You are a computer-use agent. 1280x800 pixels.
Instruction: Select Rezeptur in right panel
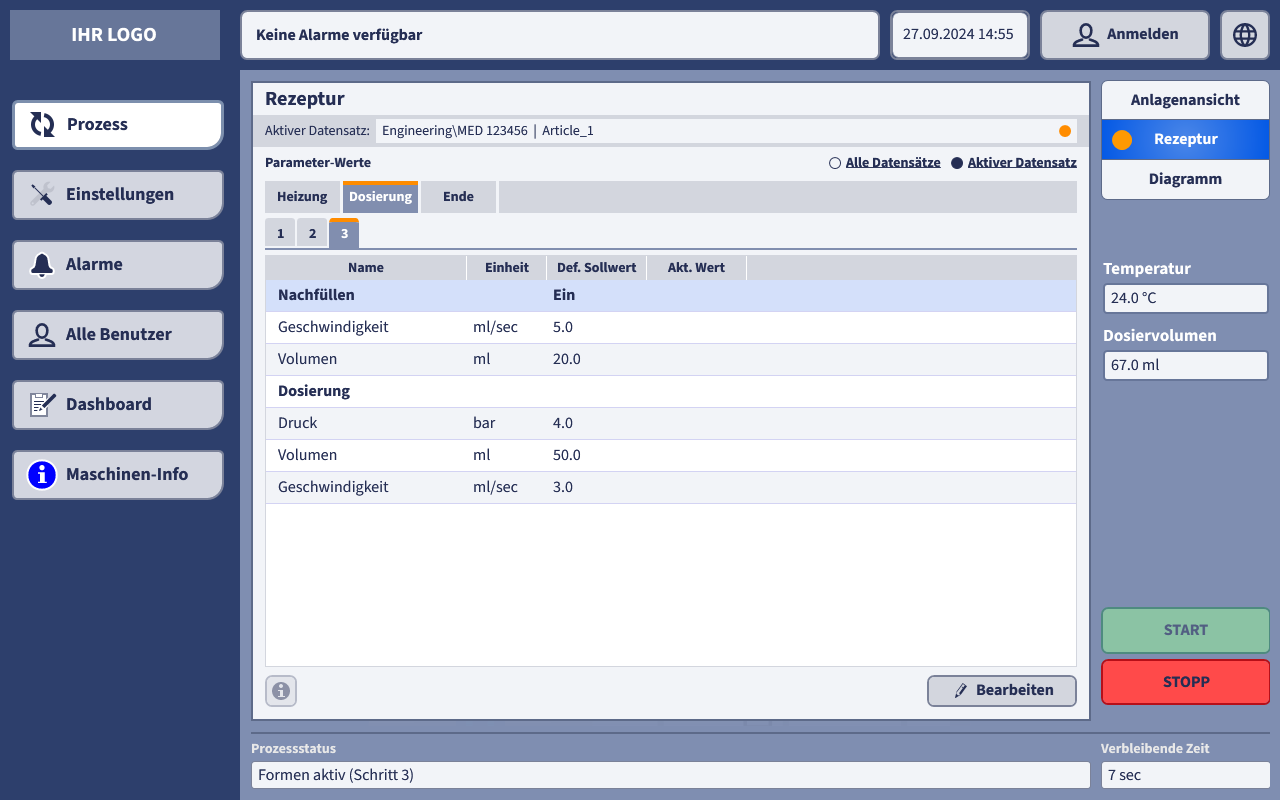[x=1186, y=140]
